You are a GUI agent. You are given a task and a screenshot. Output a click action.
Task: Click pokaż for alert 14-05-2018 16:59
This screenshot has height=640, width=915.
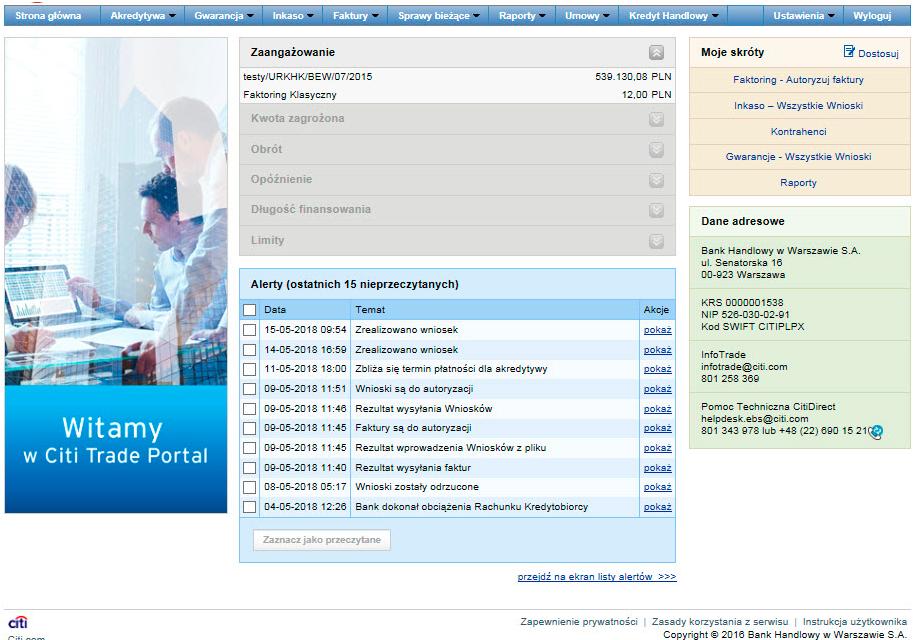(x=658, y=350)
